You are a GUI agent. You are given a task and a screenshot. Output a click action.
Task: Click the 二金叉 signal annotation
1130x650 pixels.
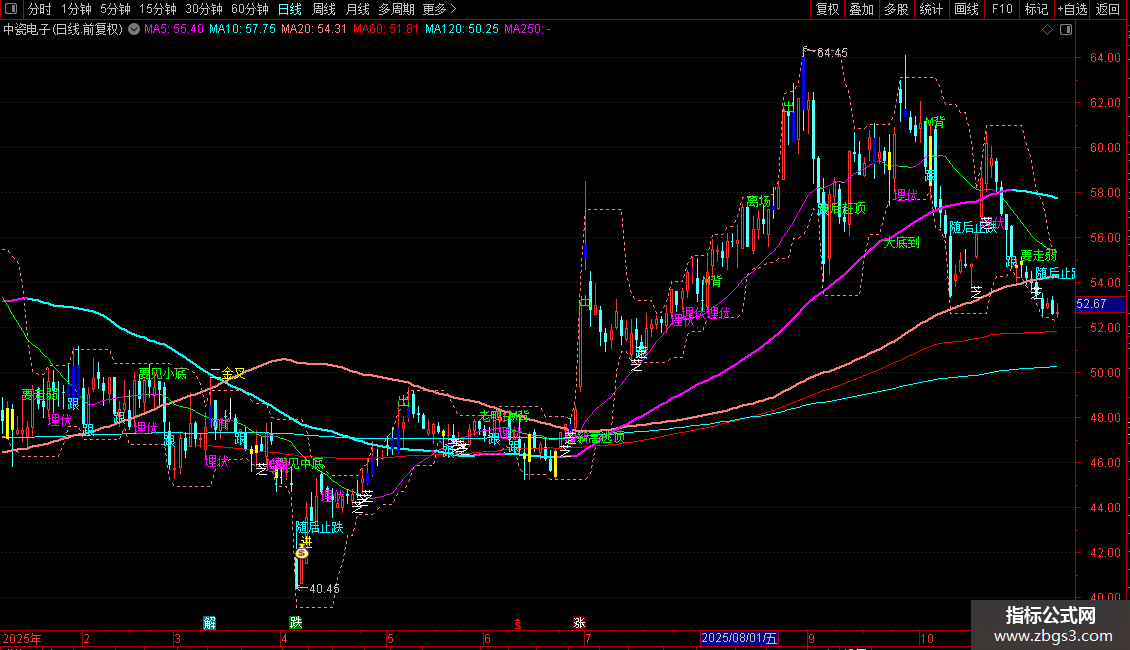click(x=228, y=373)
